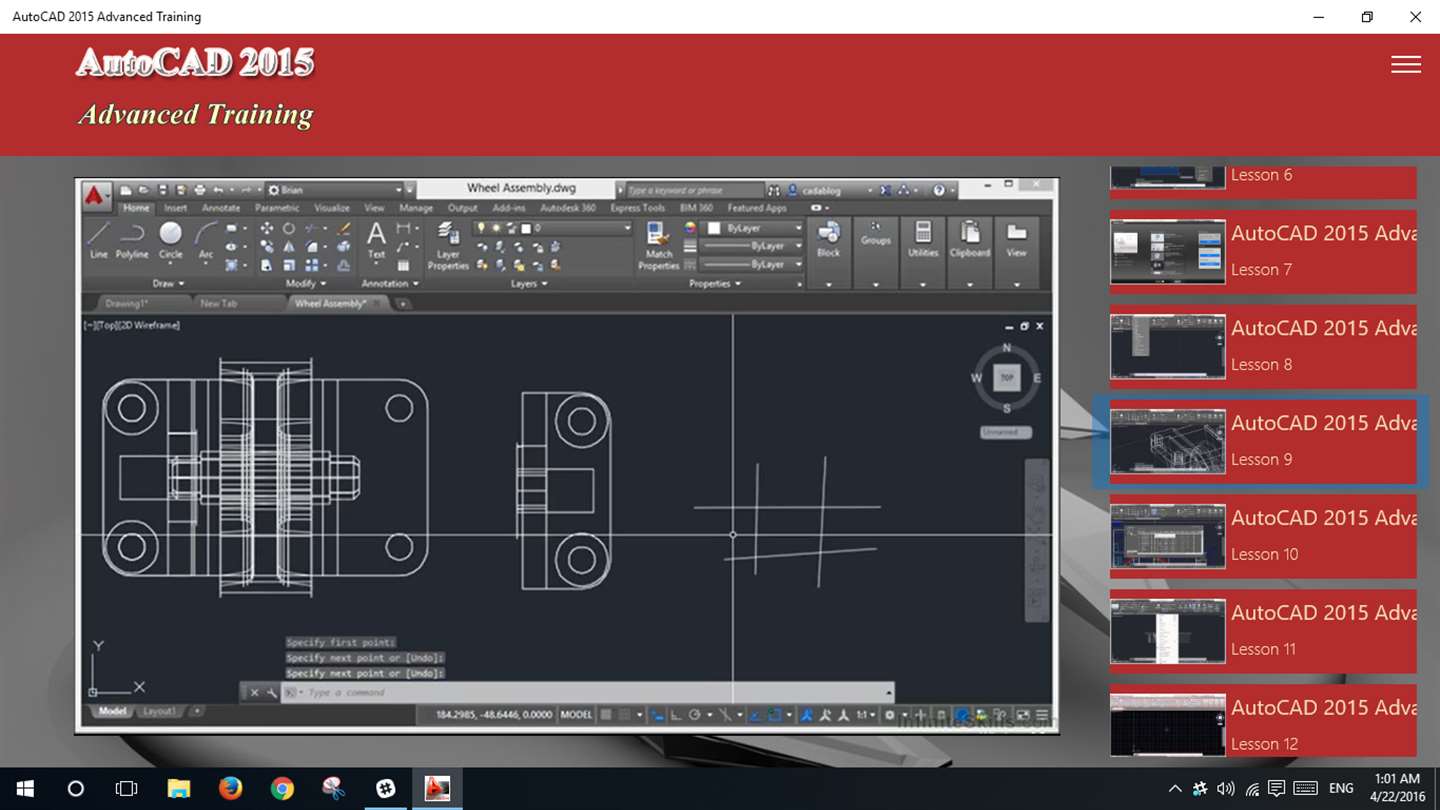1440x810 pixels.
Task: Click the Dimension tool in Annotation panel
Action: point(403,229)
